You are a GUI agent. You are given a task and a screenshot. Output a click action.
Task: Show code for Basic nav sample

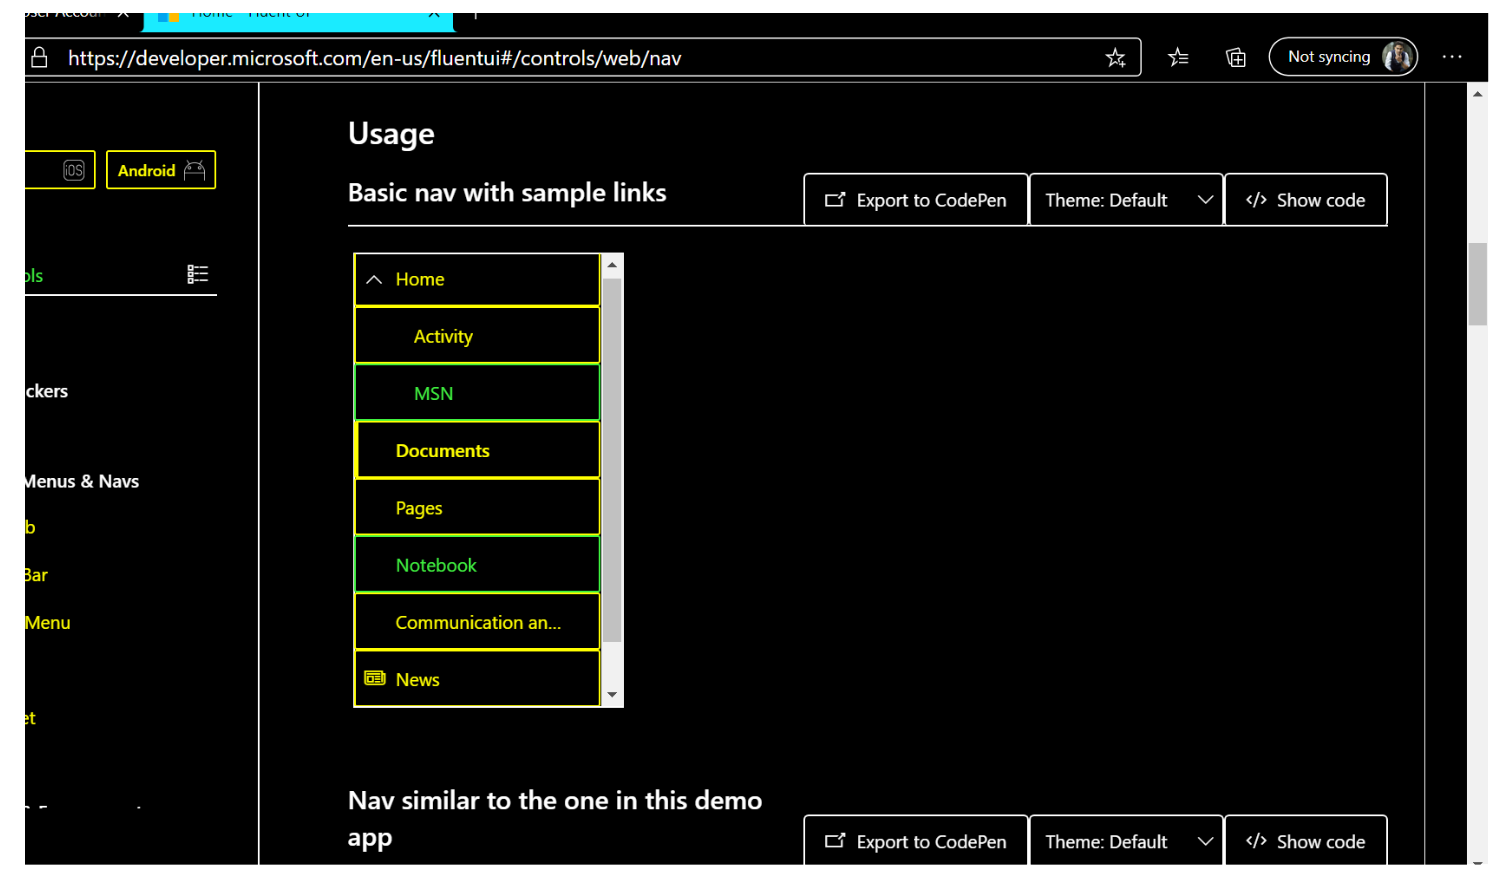point(1306,200)
